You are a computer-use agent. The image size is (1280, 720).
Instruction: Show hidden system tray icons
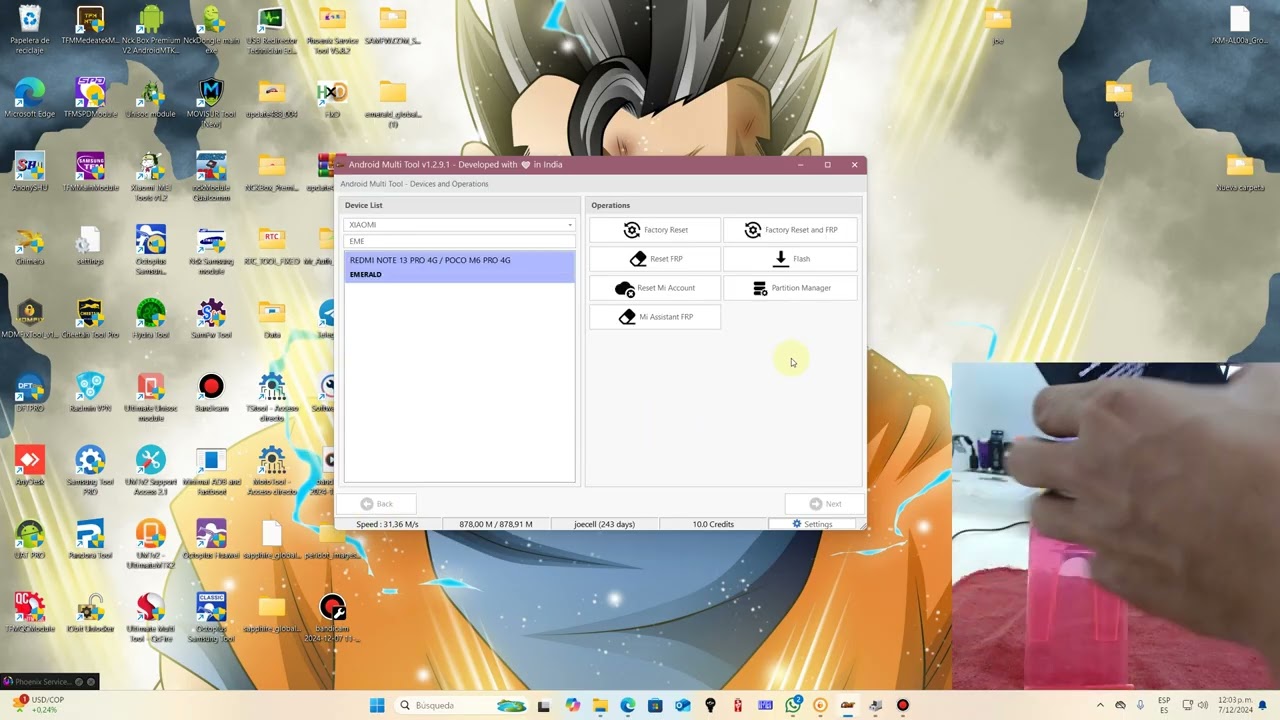[1100, 705]
